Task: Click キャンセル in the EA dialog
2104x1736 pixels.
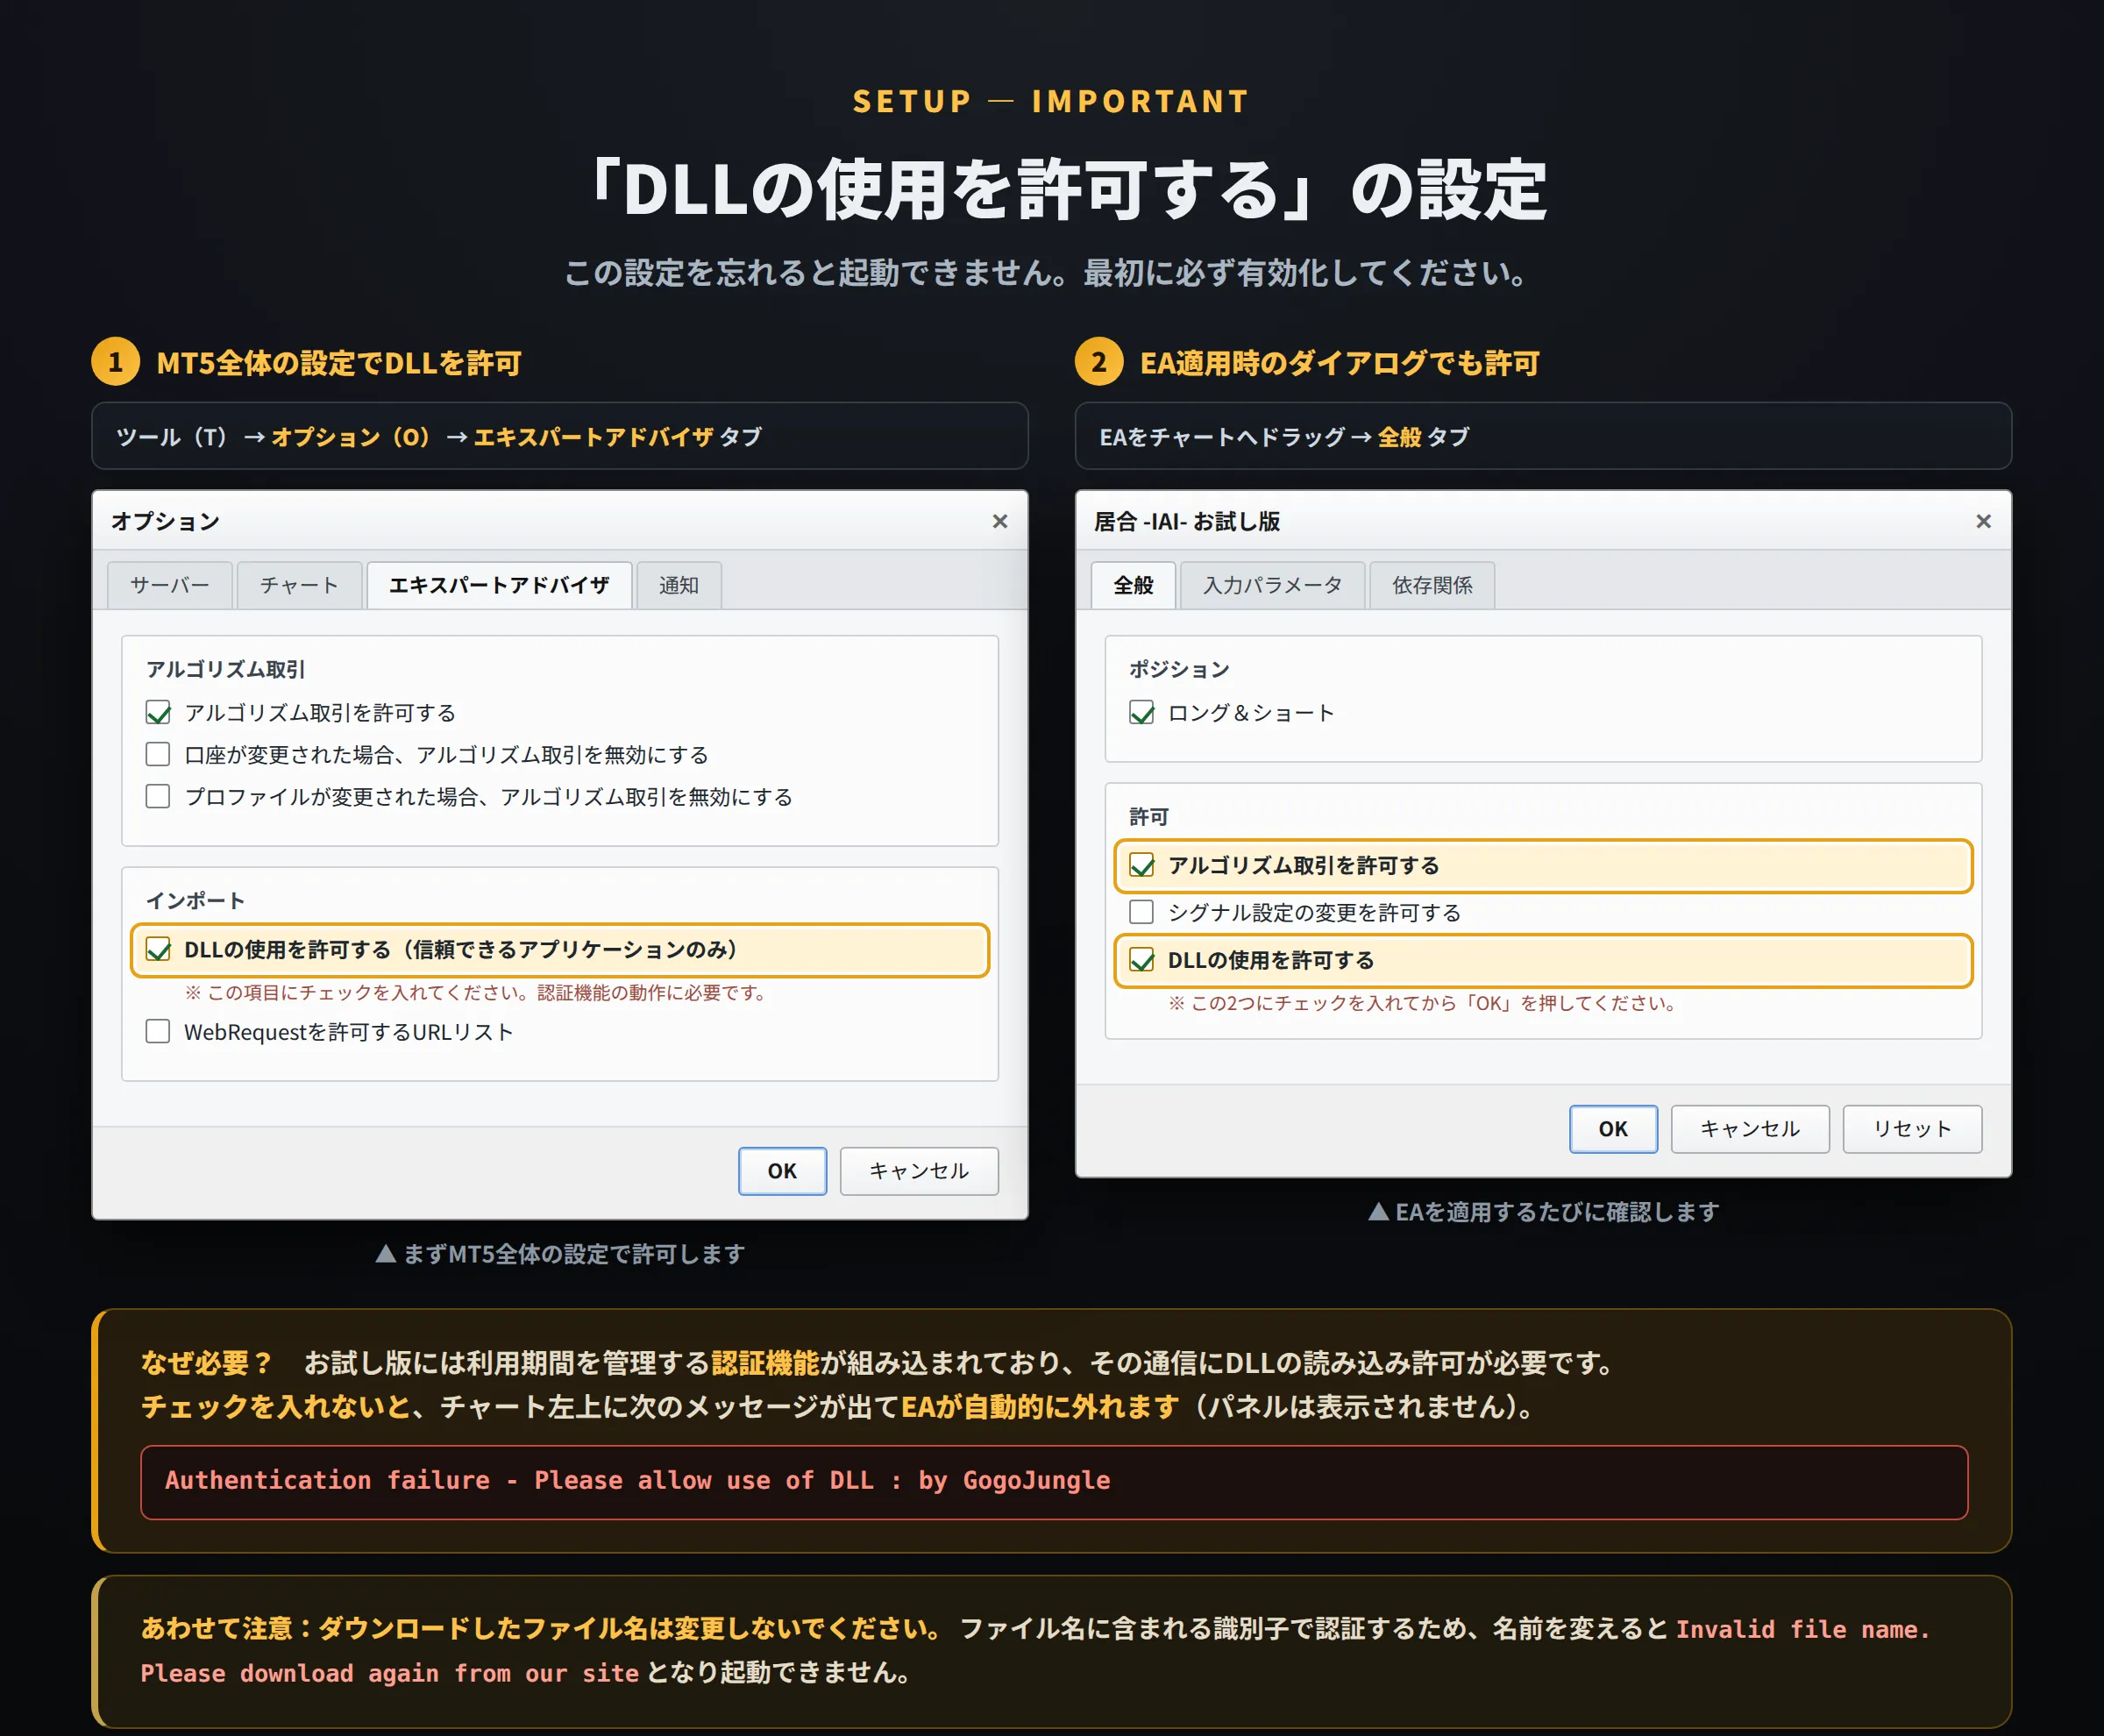Action: pyautogui.click(x=1750, y=1129)
